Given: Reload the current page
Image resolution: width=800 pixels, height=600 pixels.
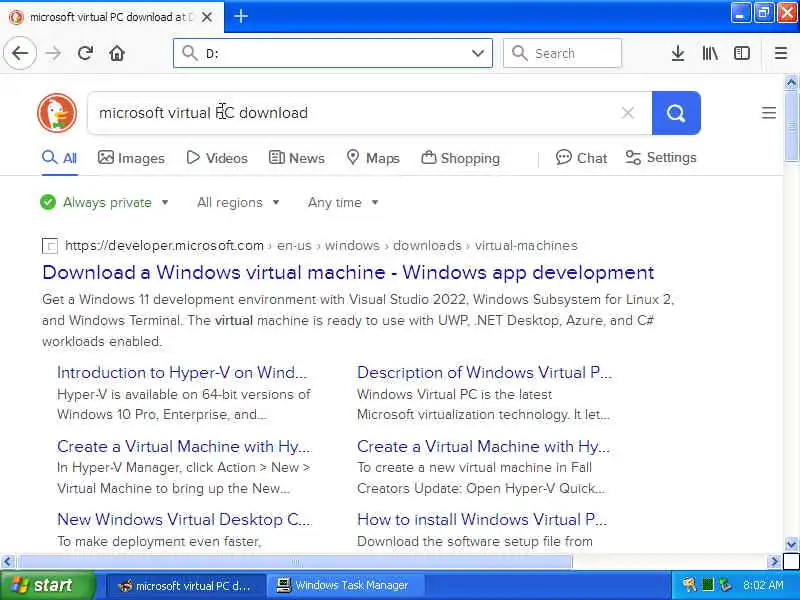Looking at the screenshot, I should [85, 53].
